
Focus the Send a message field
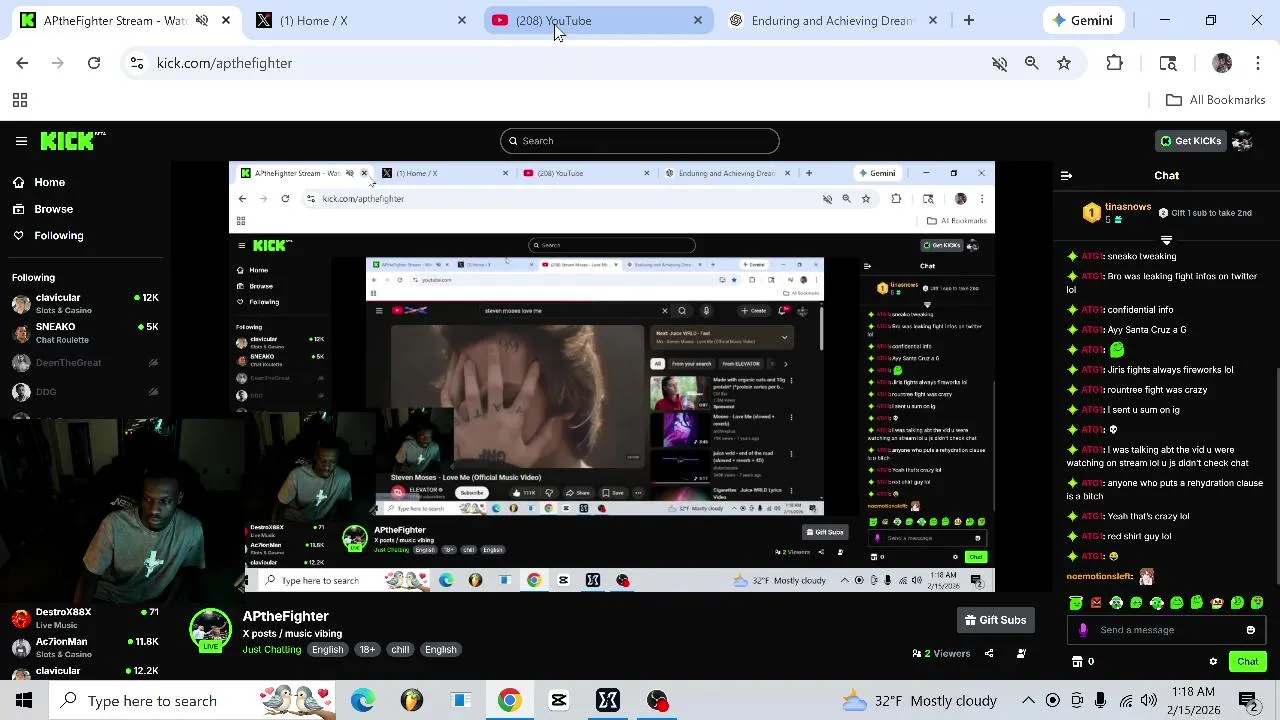pos(1166,630)
